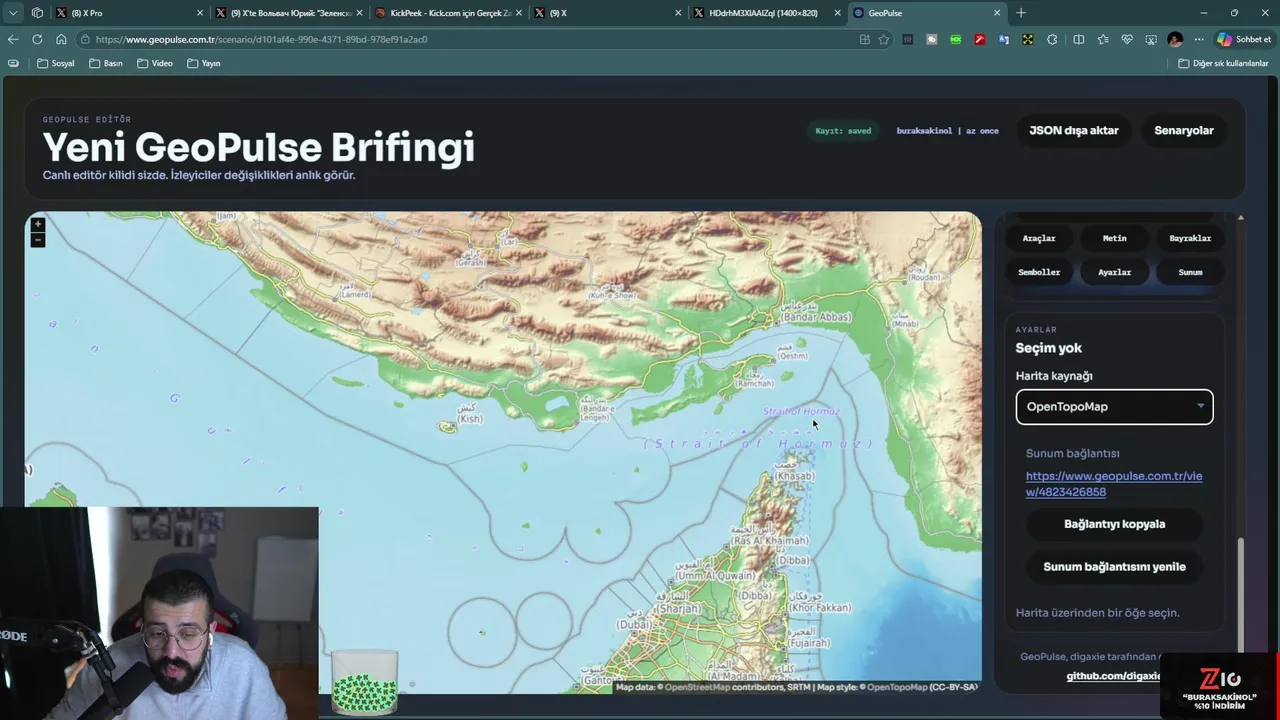The height and width of the screenshot is (720, 1280).
Task: Click Bağlantıyı kopyala button
Action: (1114, 524)
